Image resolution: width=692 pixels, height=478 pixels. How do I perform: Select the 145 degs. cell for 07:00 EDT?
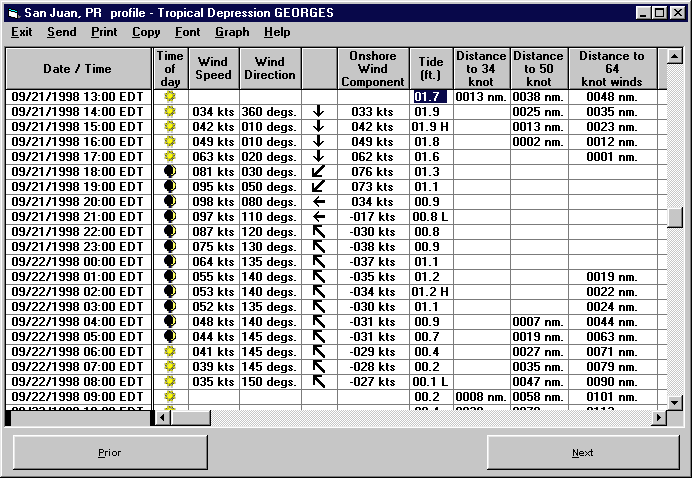pyautogui.click(x=270, y=367)
